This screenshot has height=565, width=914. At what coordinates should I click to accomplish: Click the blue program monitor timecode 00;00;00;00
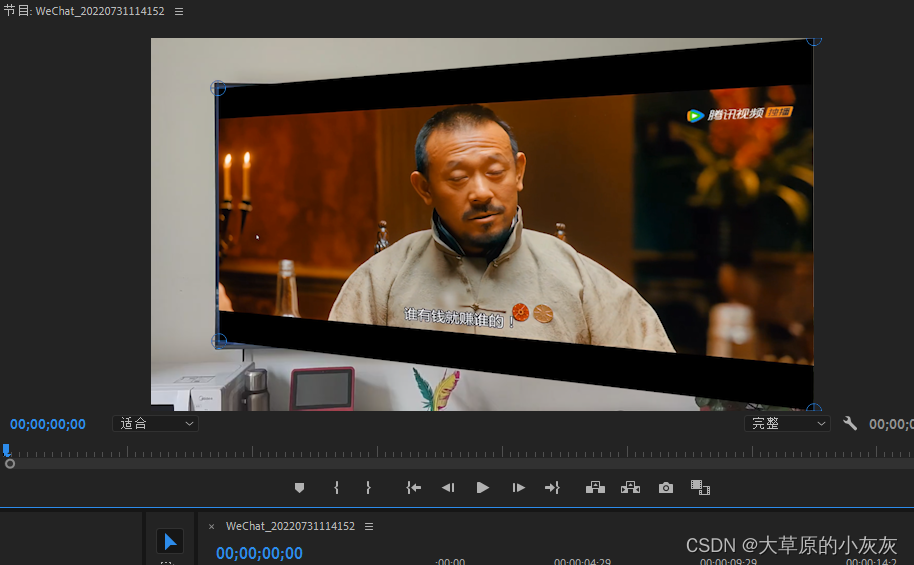(x=48, y=424)
